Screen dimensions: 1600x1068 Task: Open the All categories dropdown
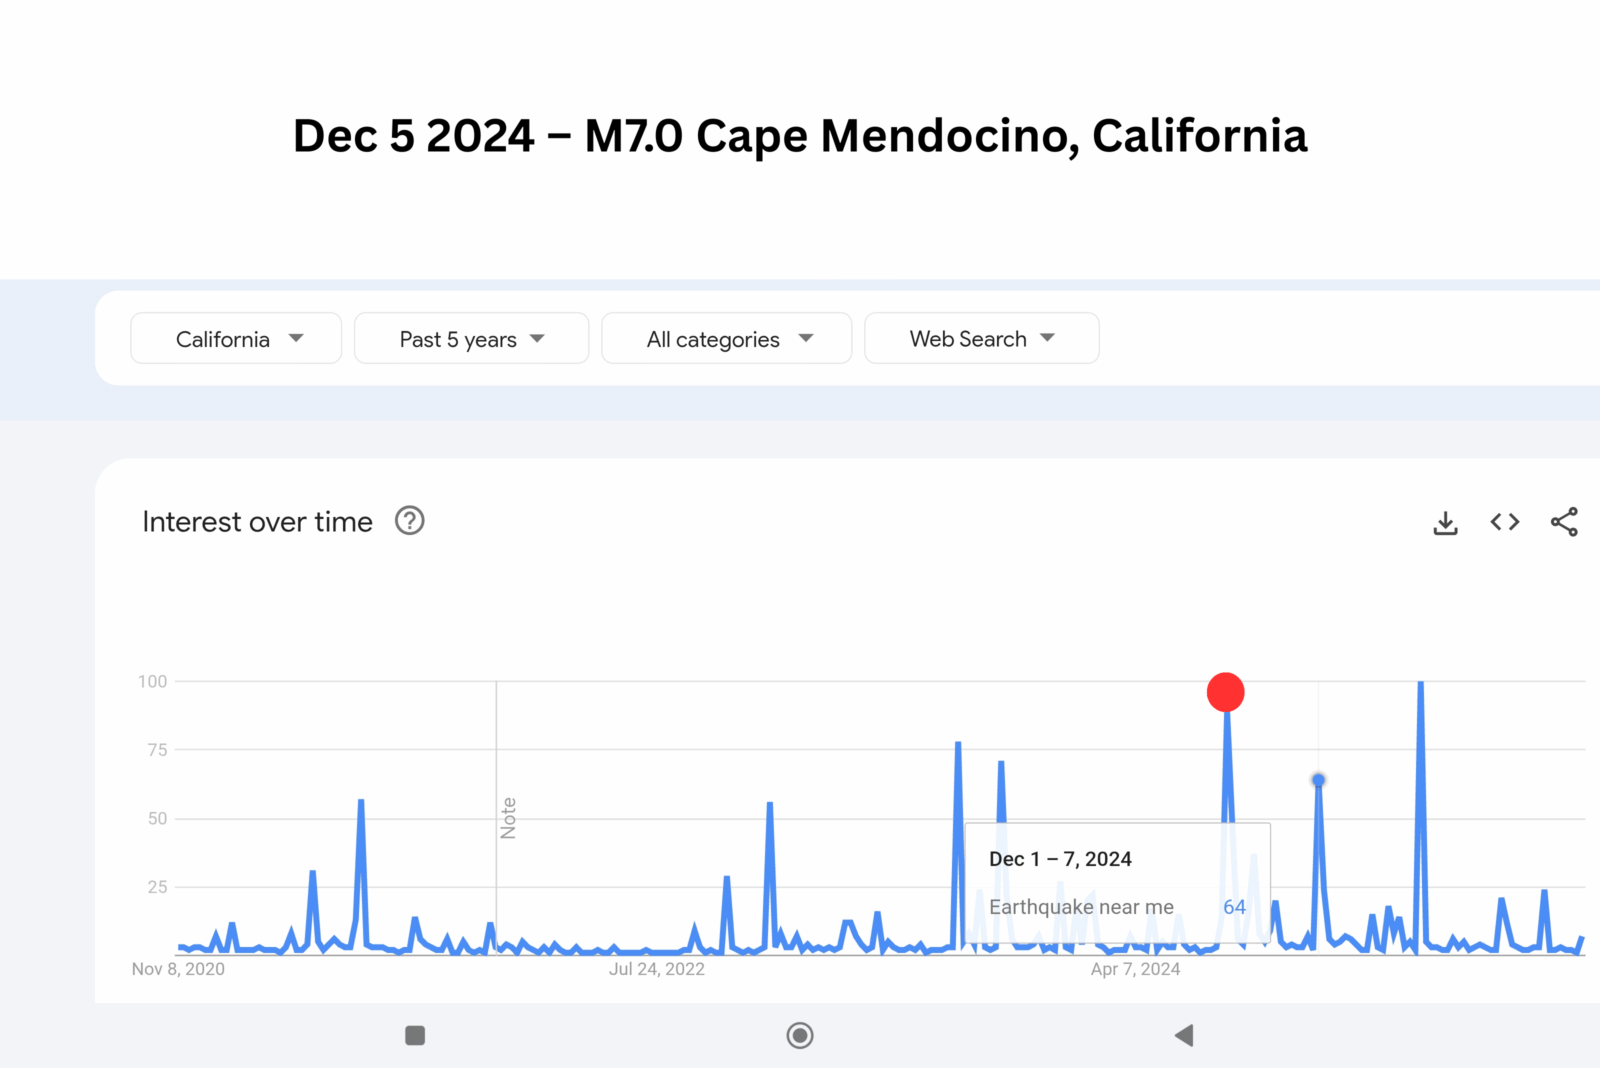[726, 339]
